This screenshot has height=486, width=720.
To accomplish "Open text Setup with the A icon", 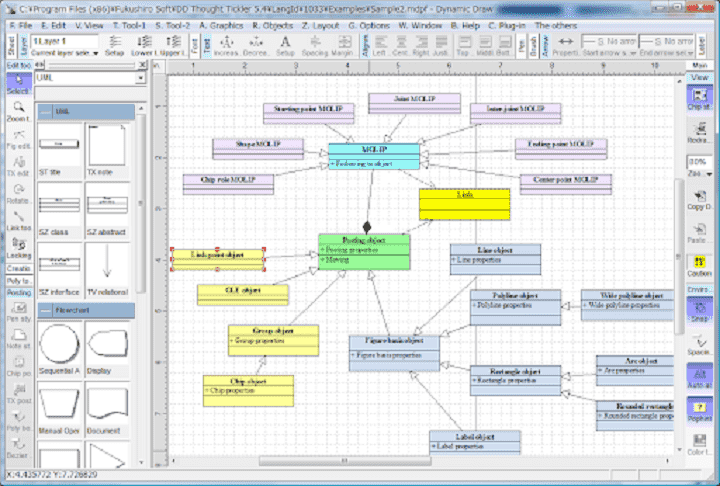I will point(285,46).
